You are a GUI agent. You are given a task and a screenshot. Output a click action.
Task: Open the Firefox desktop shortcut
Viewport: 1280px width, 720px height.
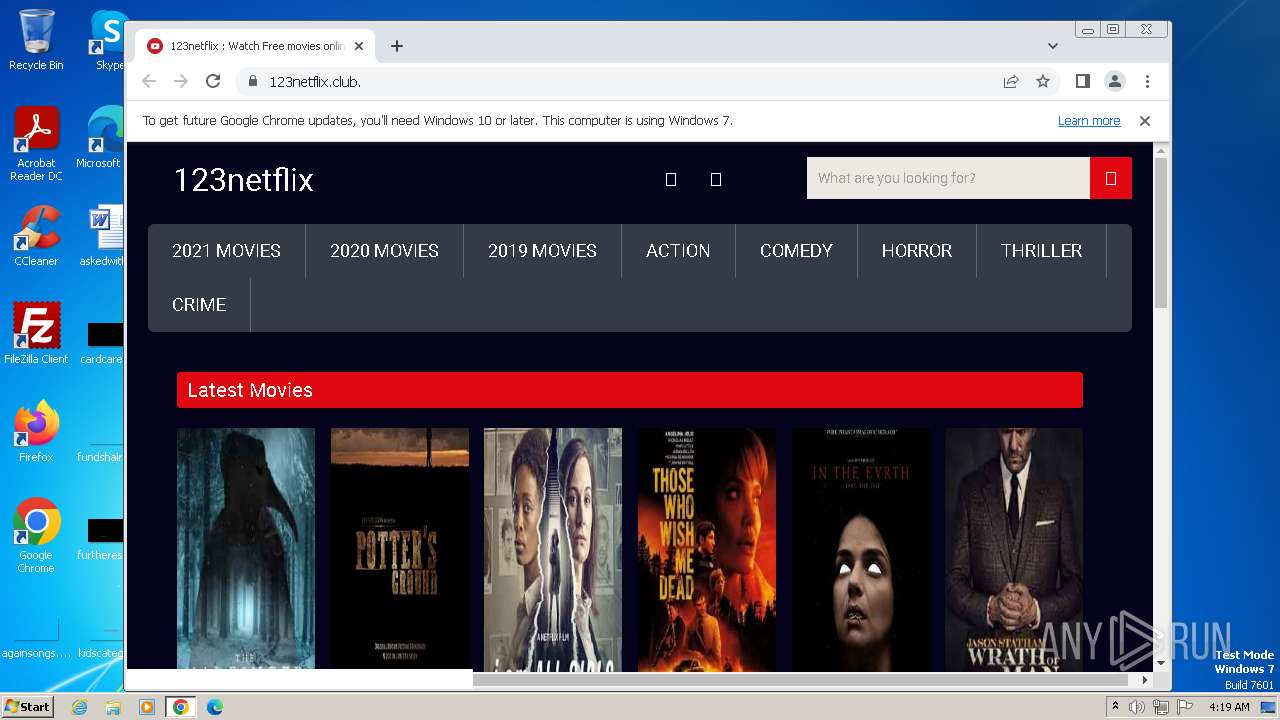tap(36, 432)
